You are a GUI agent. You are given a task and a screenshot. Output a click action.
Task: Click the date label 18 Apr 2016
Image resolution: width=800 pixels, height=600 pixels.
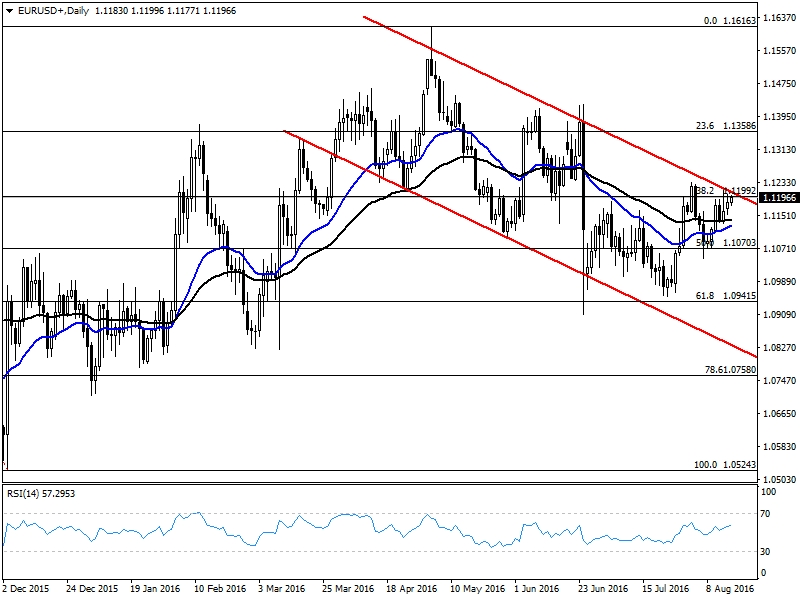coord(412,588)
